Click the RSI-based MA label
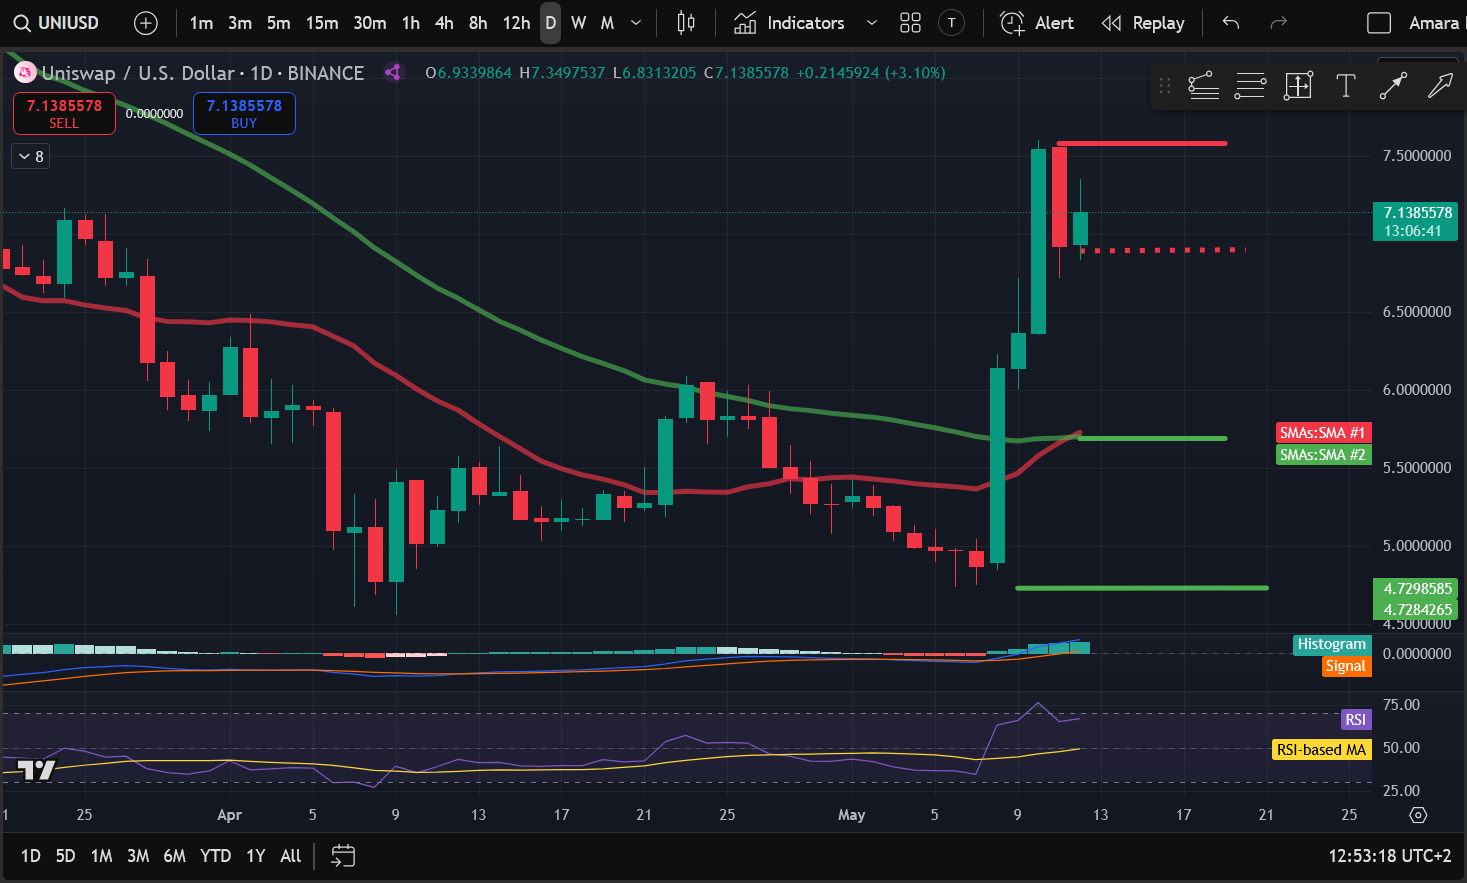This screenshot has width=1467, height=883. (x=1321, y=749)
